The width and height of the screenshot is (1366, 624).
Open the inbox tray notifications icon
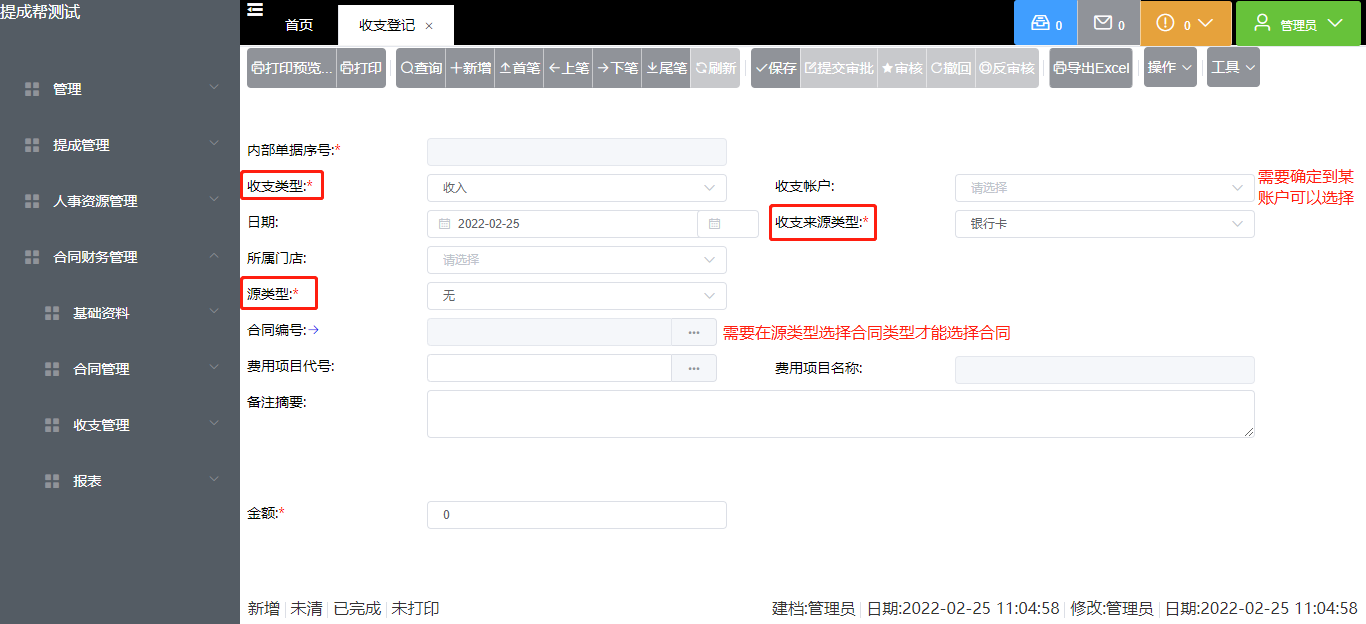tap(1045, 23)
